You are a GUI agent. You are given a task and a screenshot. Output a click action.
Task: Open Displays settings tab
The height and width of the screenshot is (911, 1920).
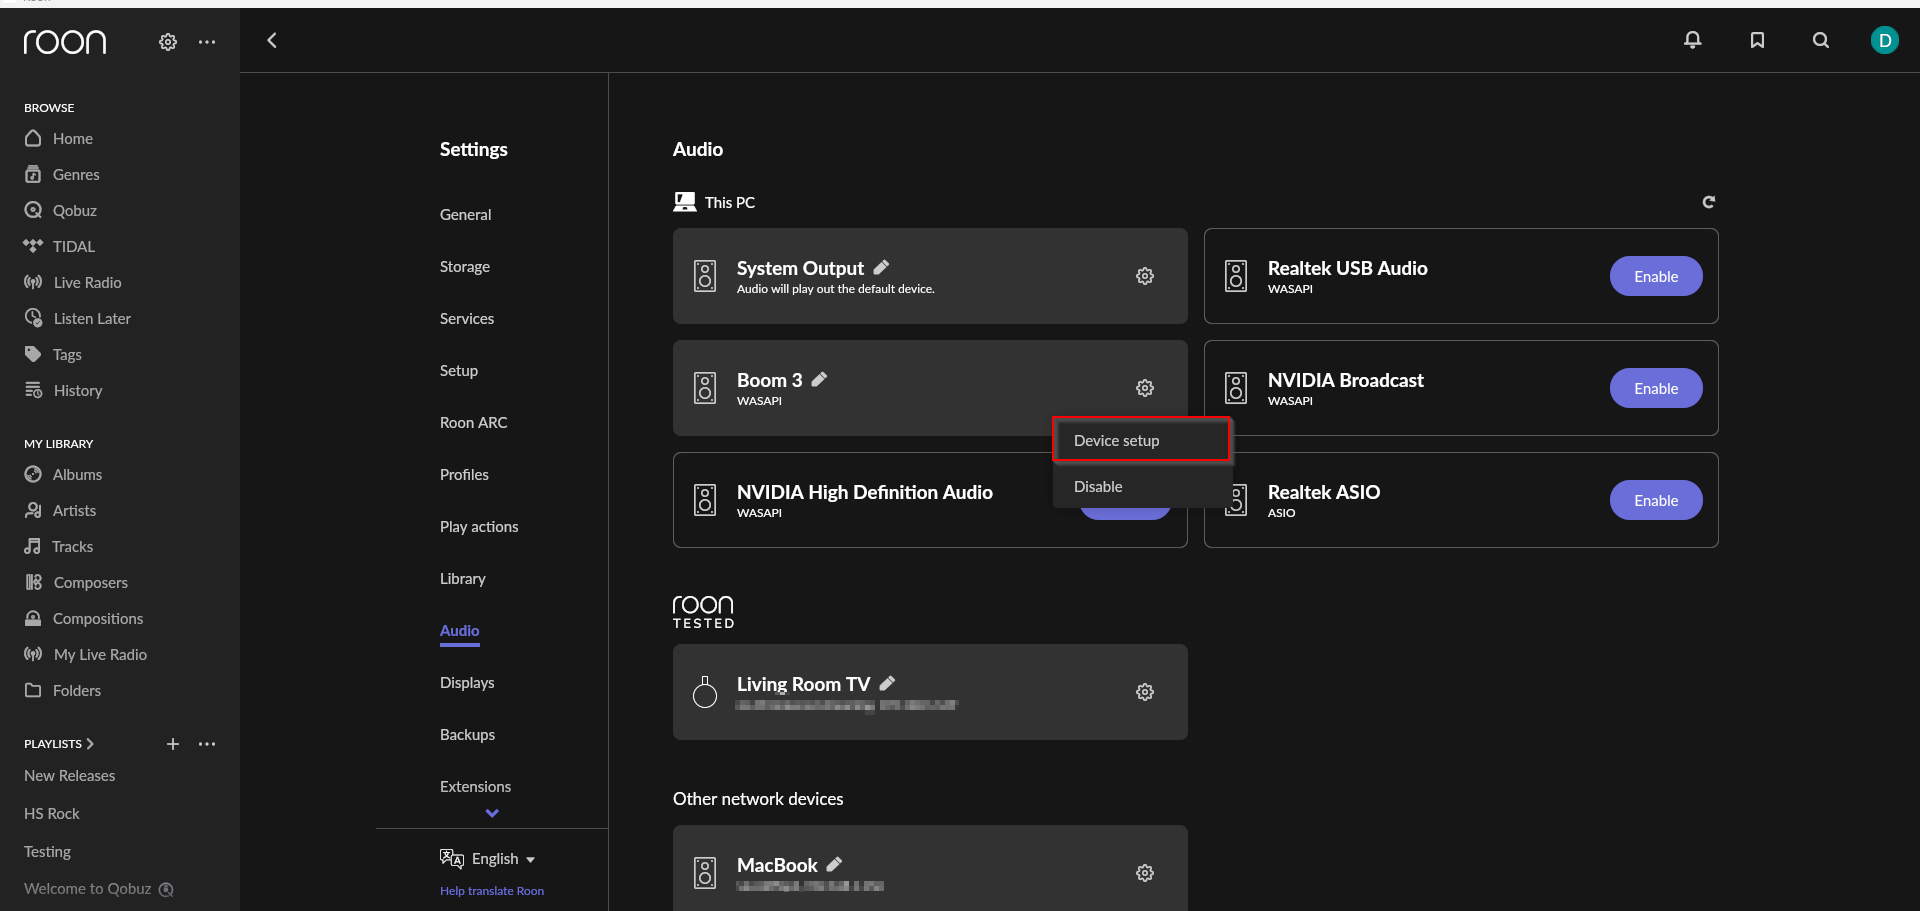click(467, 682)
